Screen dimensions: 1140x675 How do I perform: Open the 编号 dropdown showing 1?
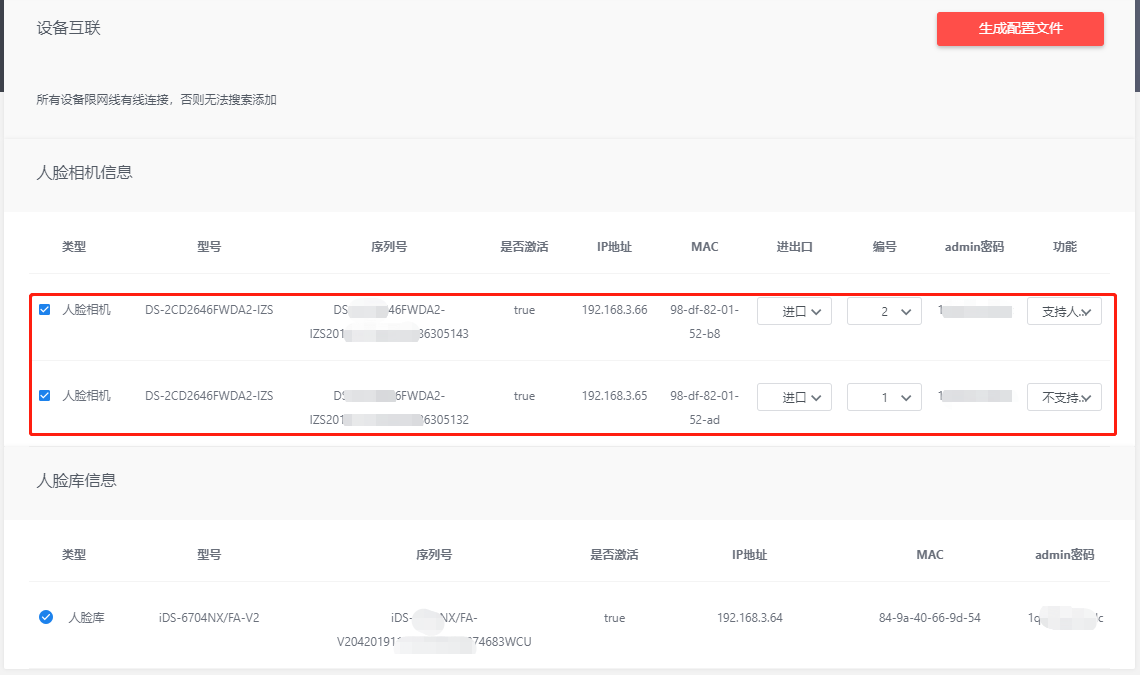[884, 397]
